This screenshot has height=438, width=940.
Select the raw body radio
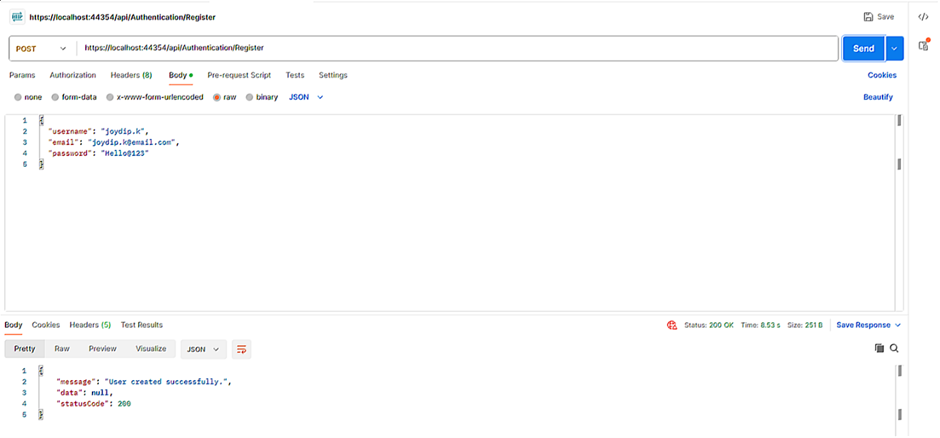pyautogui.click(x=217, y=97)
